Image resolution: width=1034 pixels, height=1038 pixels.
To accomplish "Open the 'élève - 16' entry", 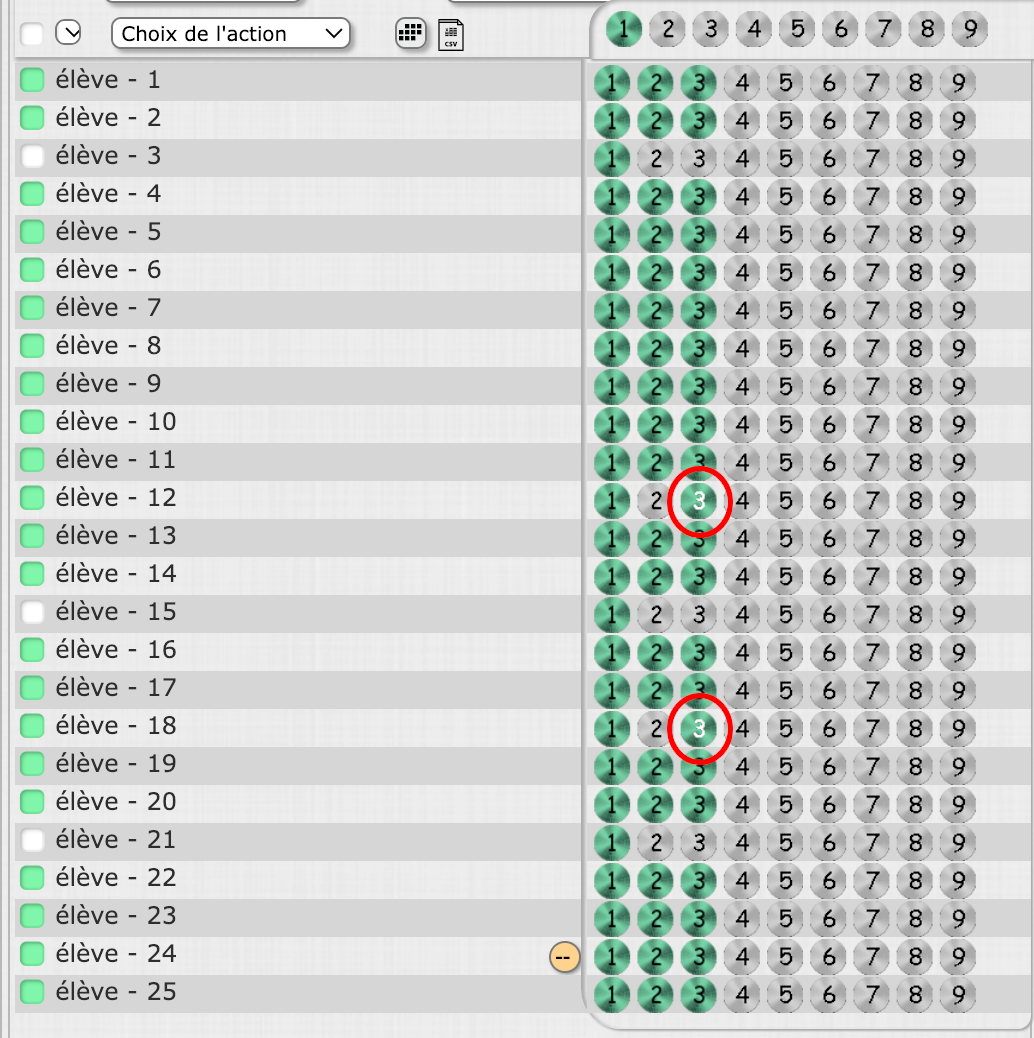I will coord(115,650).
